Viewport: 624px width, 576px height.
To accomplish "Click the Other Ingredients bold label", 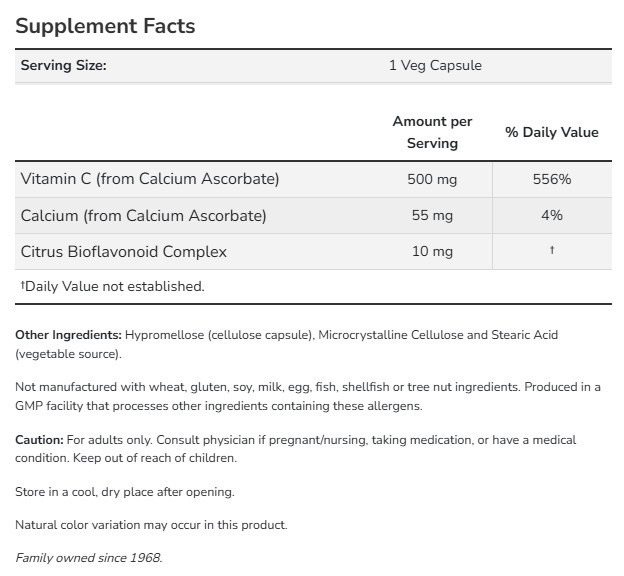I will pyautogui.click(x=68, y=334).
